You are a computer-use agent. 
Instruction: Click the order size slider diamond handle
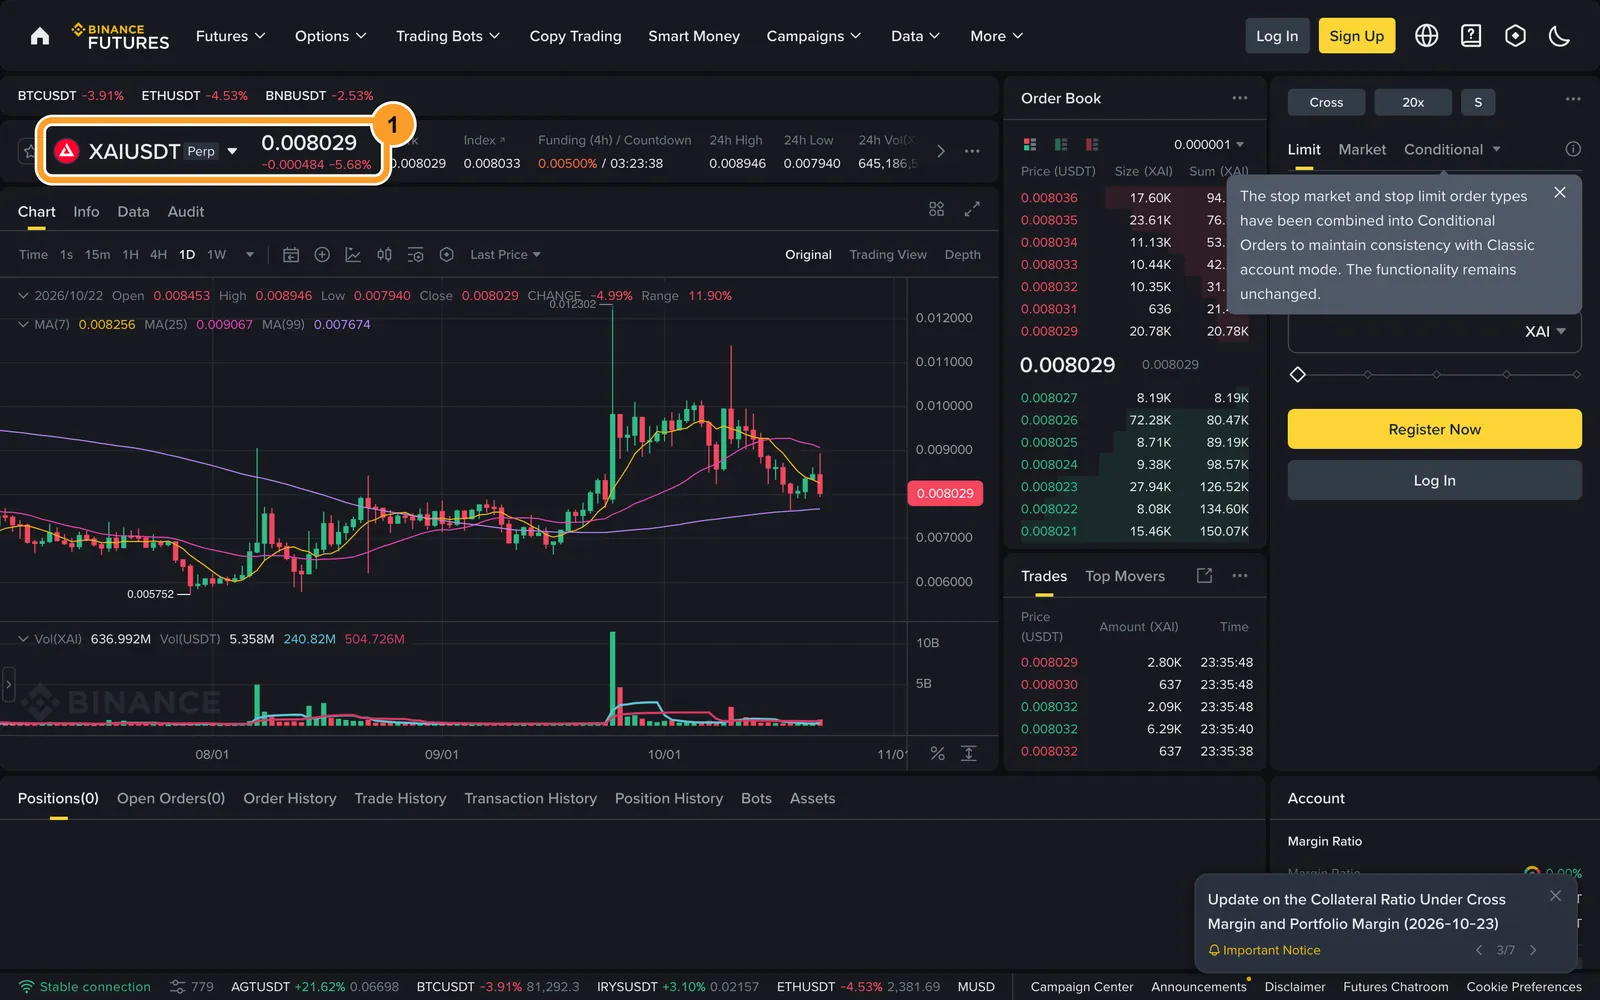(x=1298, y=374)
